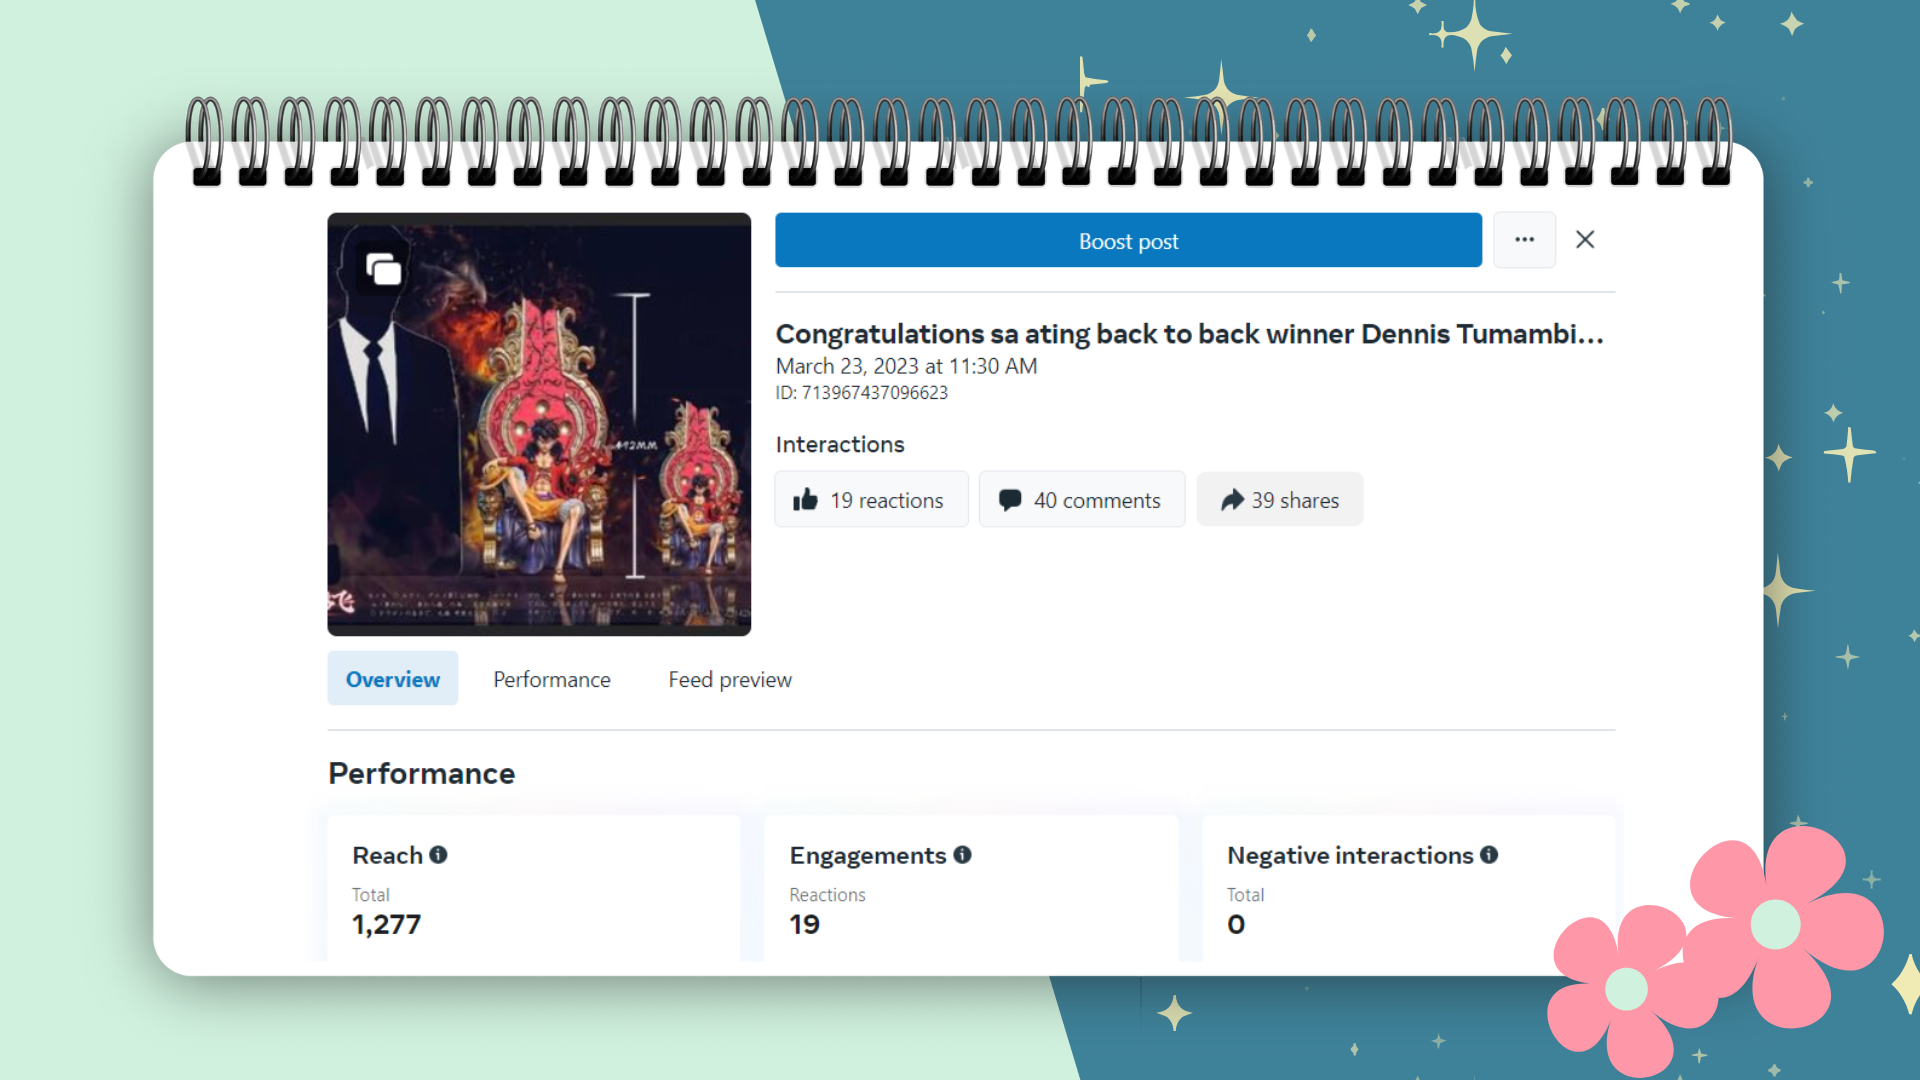
Task: Open the post image thumbnail
Action: pos(539,424)
